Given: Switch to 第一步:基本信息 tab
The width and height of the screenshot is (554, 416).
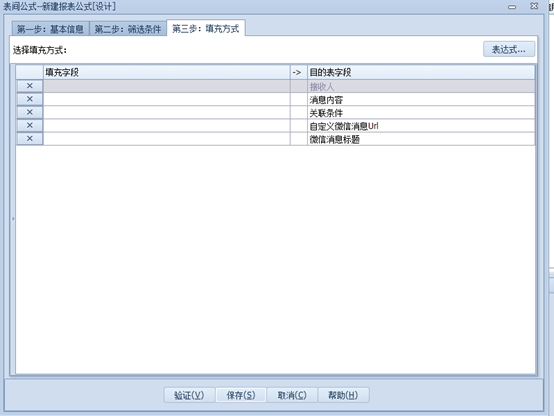Looking at the screenshot, I should 50,29.
